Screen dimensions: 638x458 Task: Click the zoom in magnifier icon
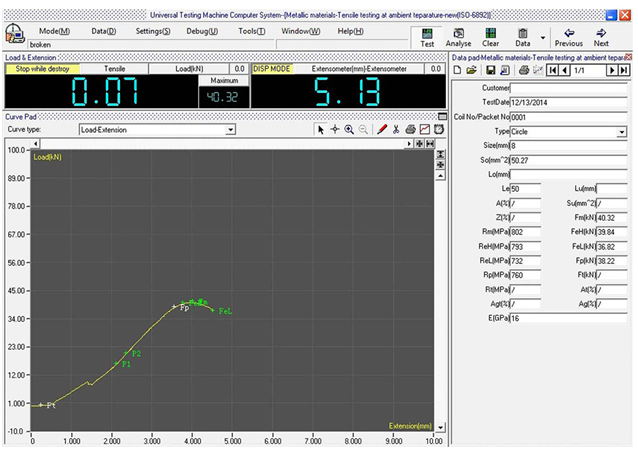coord(349,130)
